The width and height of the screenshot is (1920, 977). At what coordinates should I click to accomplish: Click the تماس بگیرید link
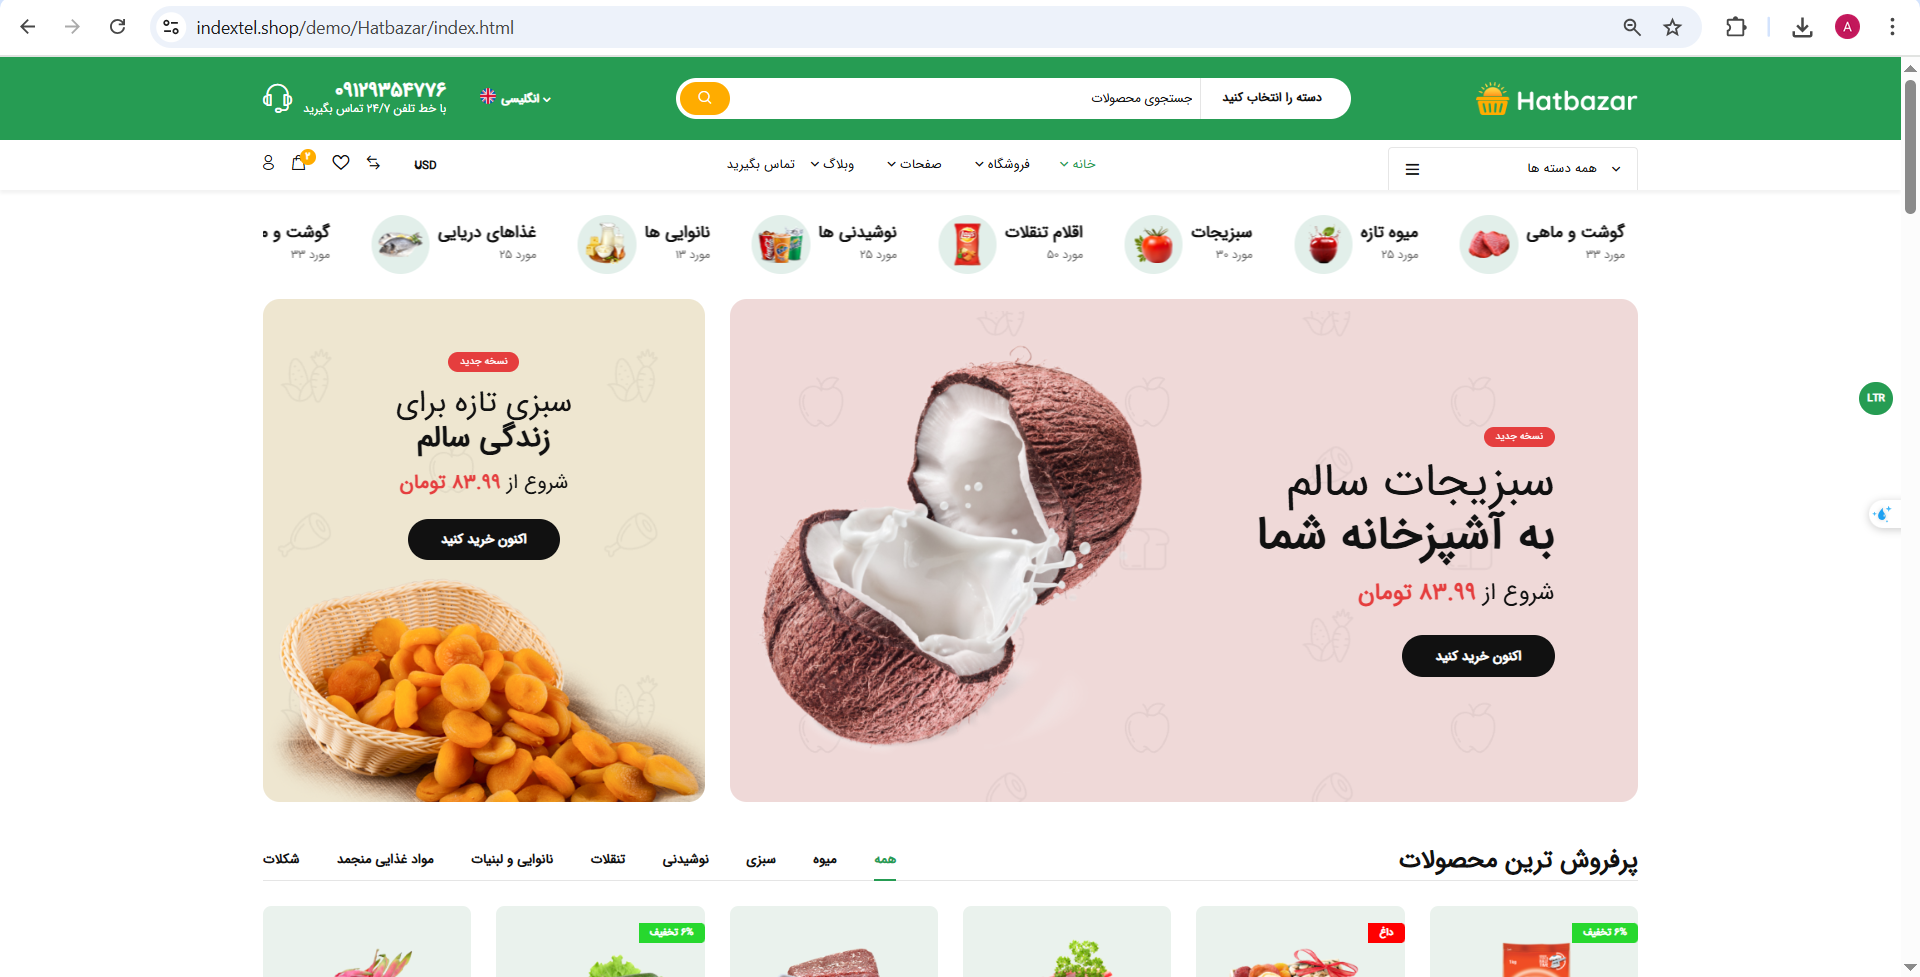(x=761, y=164)
